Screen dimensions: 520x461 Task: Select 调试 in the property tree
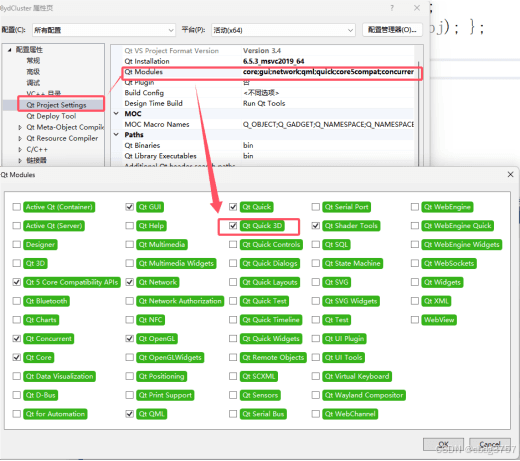pos(33,83)
